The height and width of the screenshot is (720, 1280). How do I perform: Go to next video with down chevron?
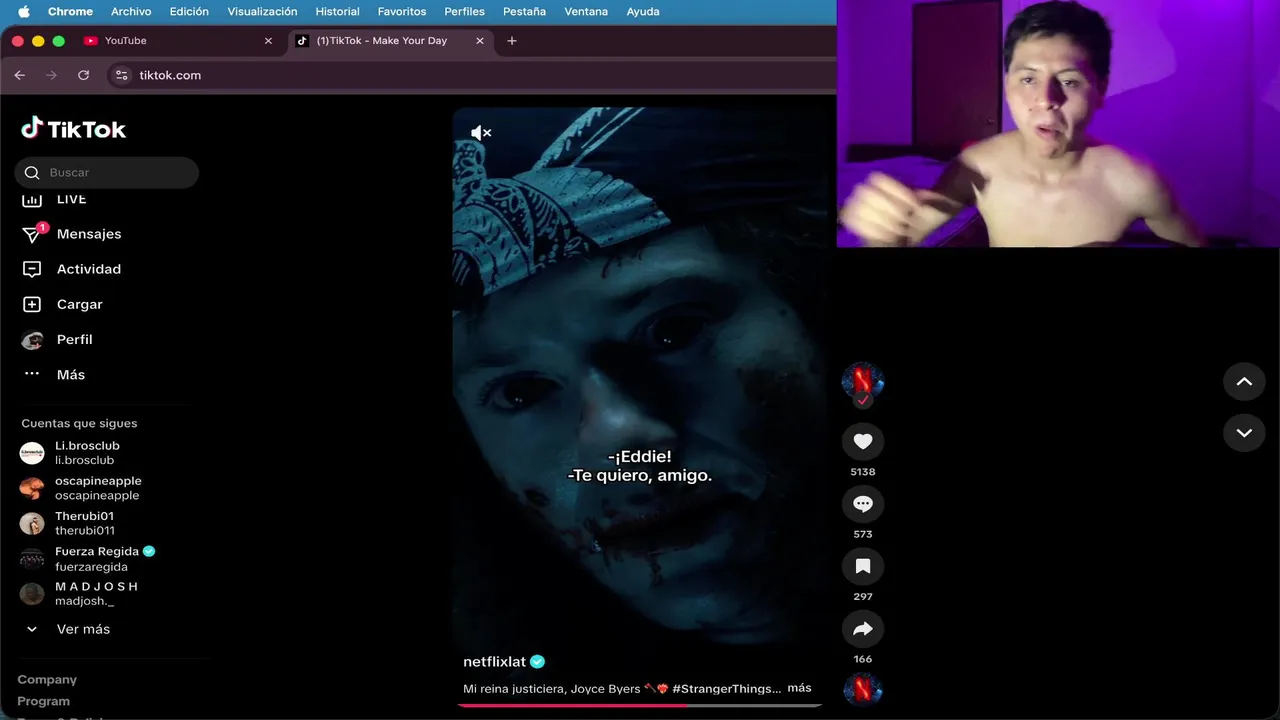coord(1244,433)
